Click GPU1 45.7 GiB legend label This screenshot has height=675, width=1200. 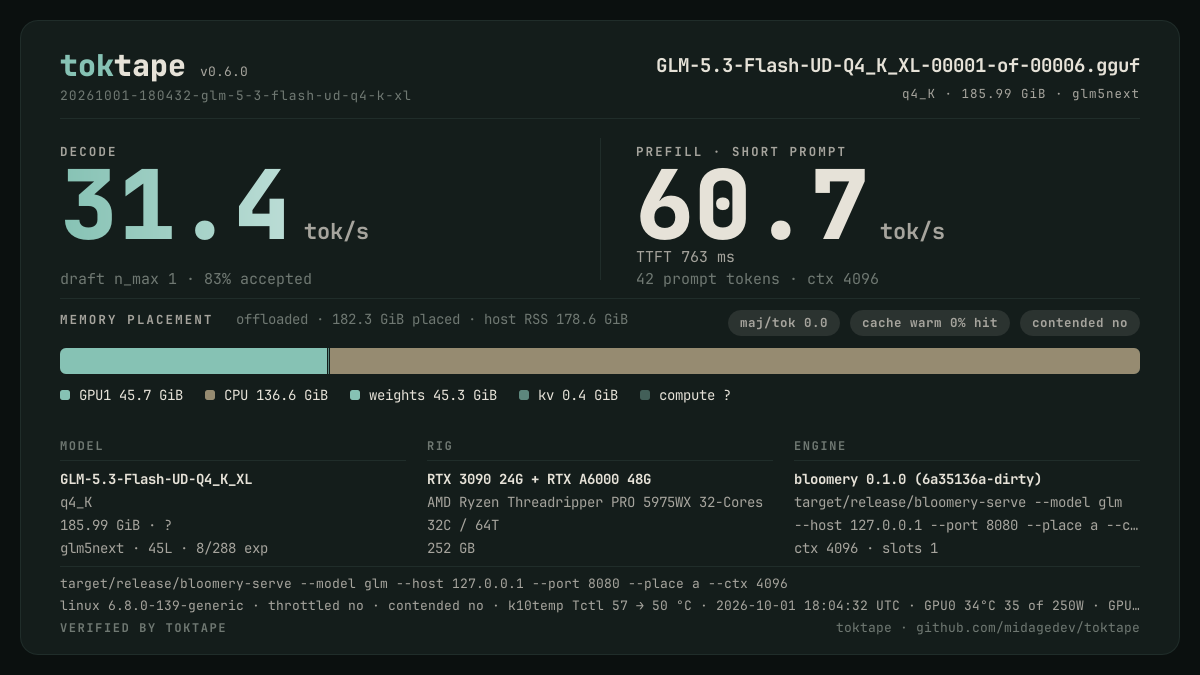click(x=131, y=395)
